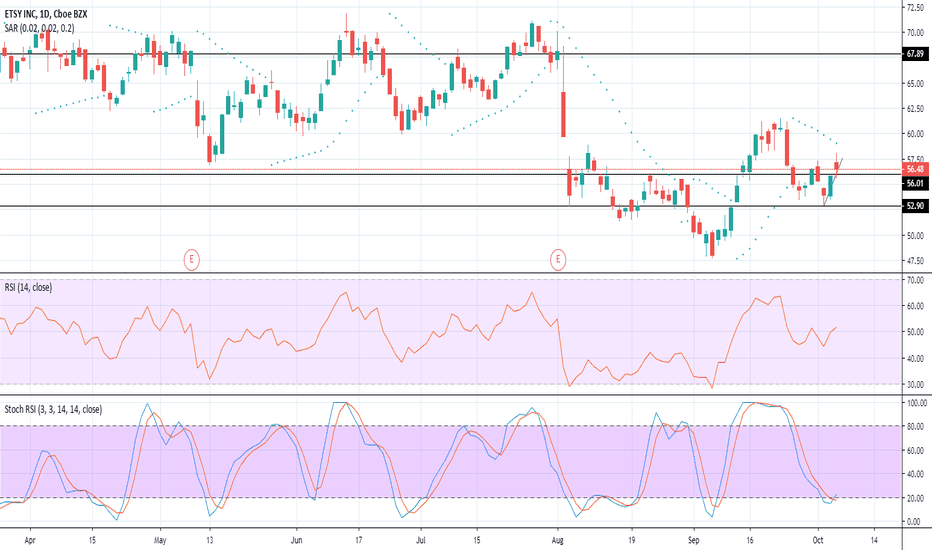The width and height of the screenshot is (932, 550).
Task: Select the RSI (14, close) indicator label
Action: coord(29,287)
